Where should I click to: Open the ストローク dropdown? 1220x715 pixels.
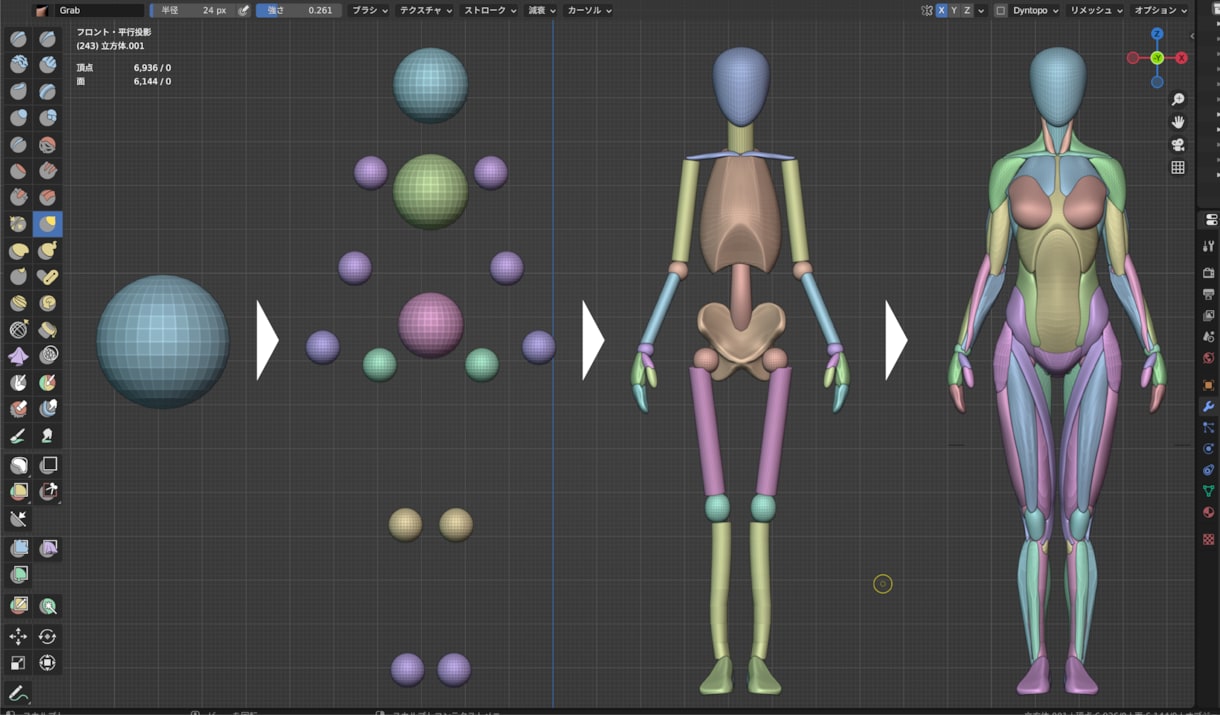[x=490, y=10]
